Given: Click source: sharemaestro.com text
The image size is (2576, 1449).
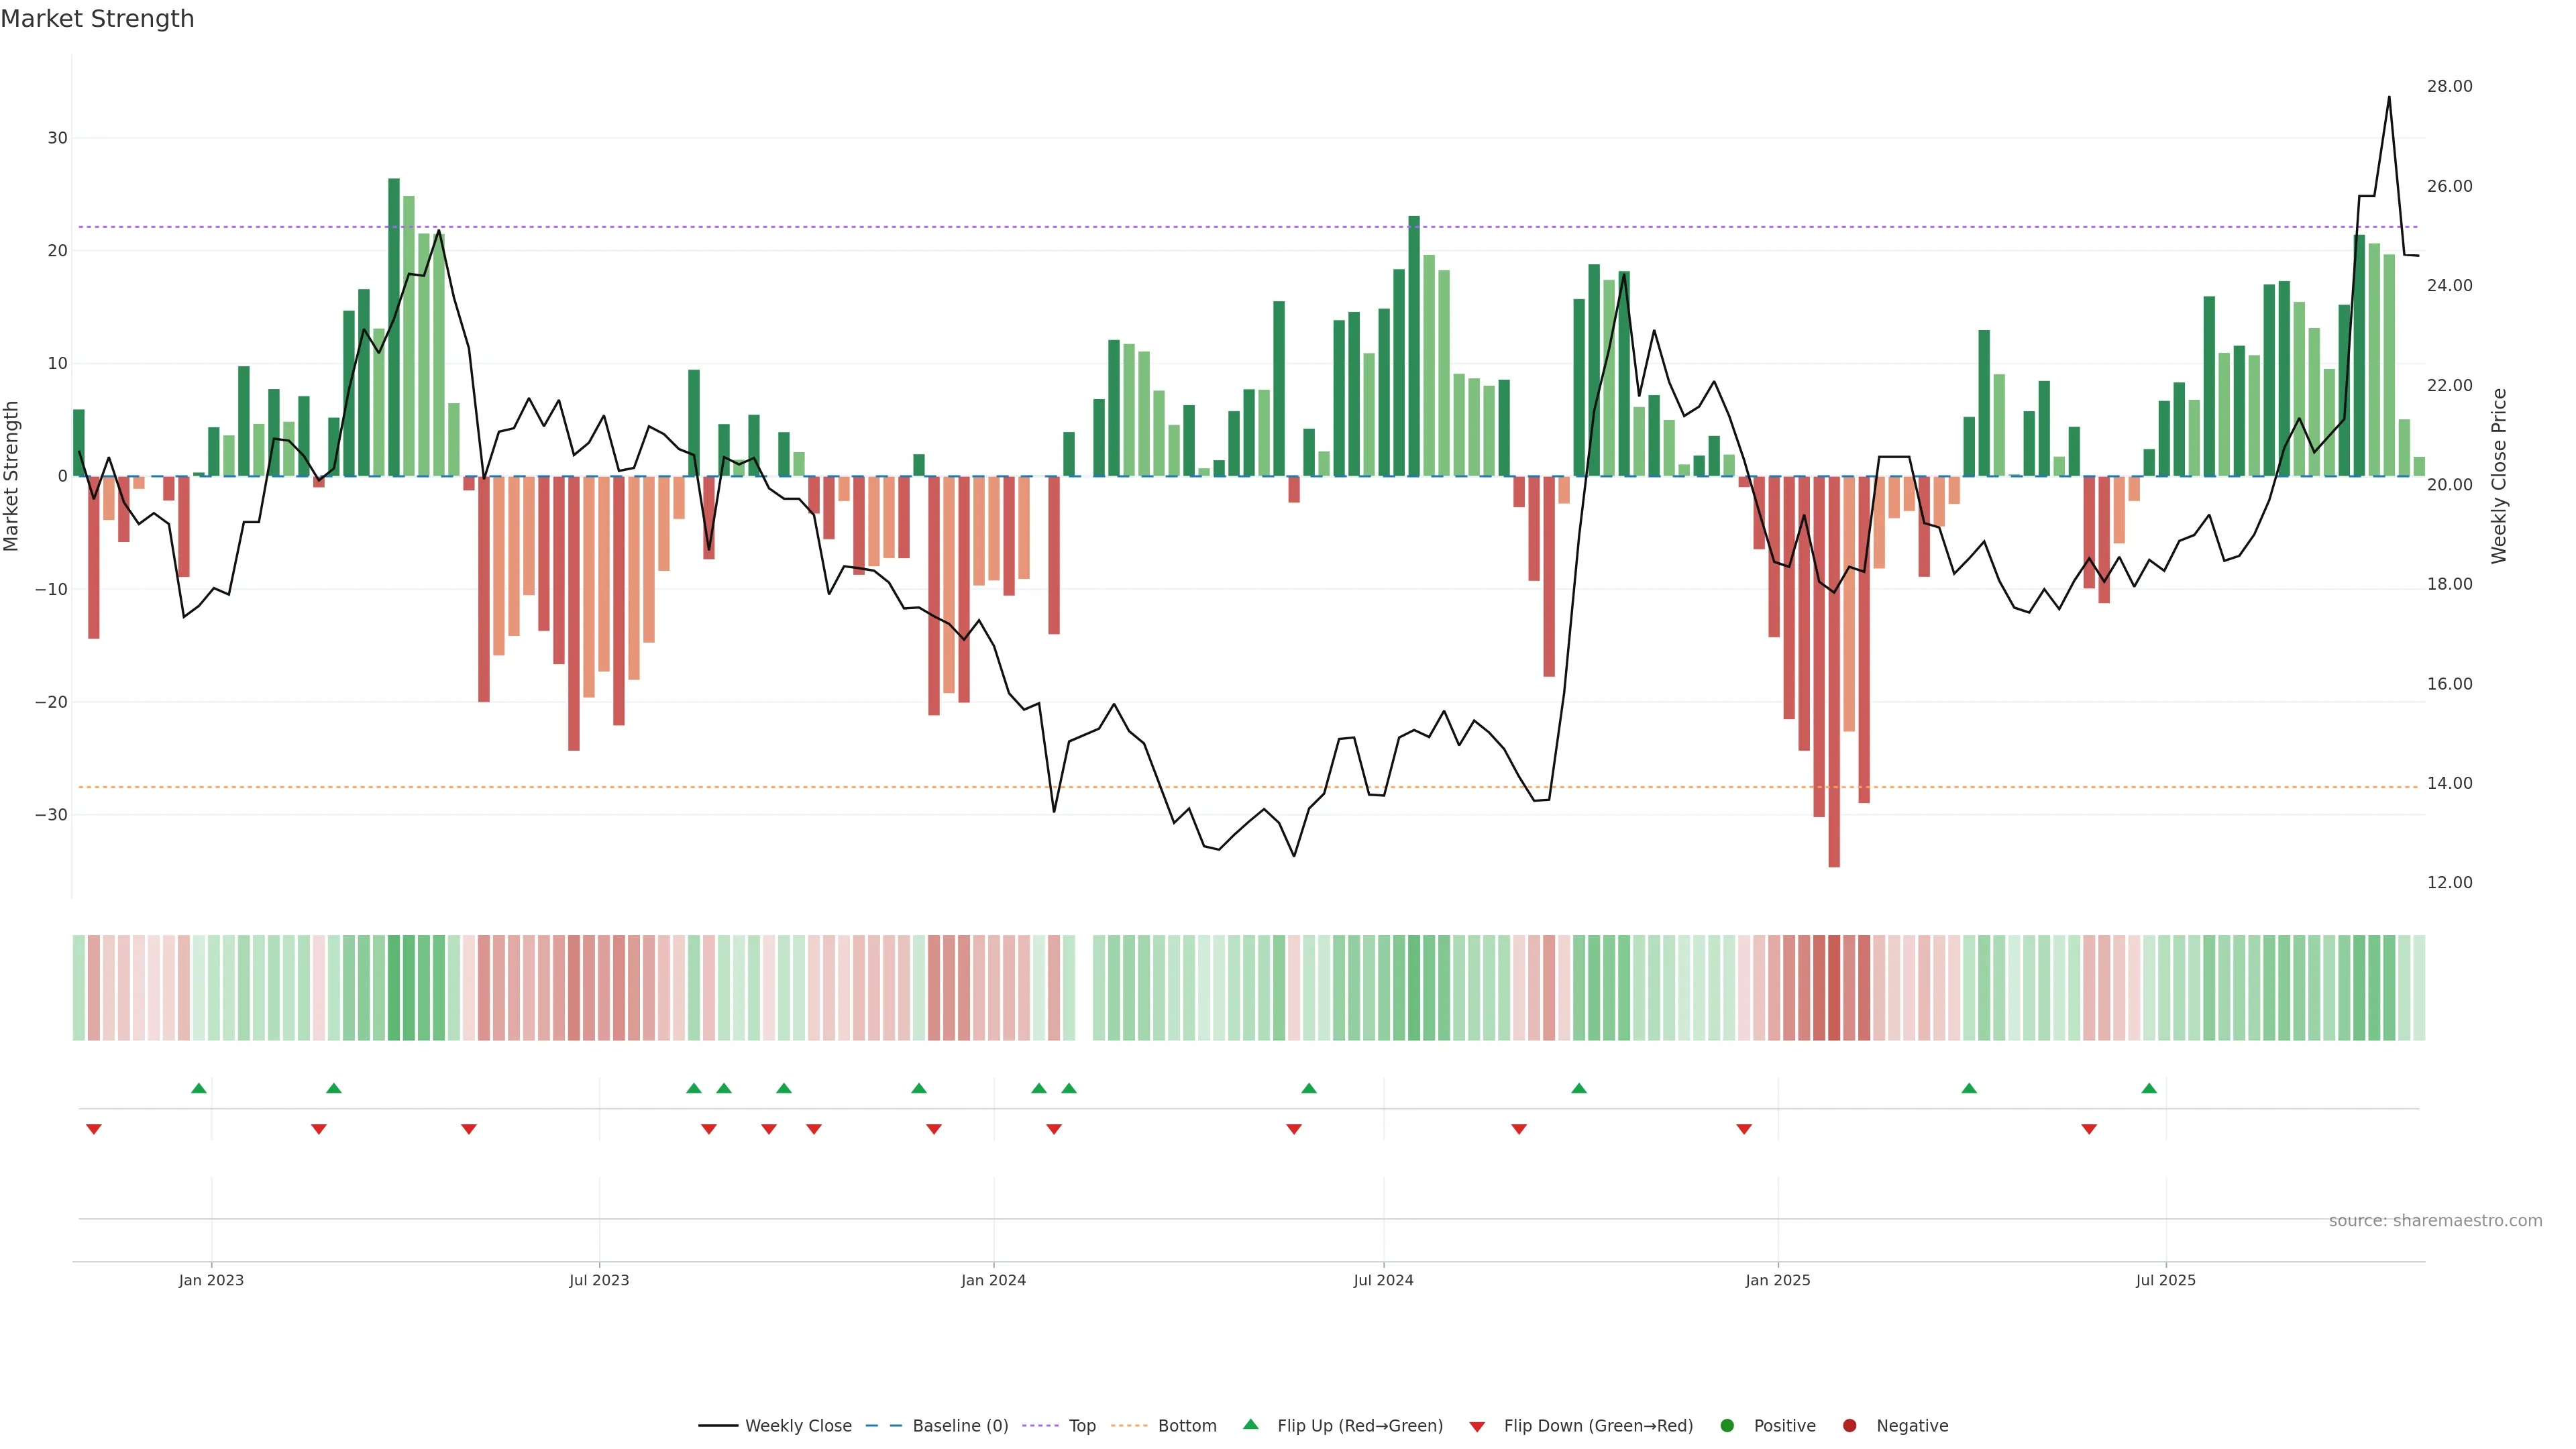Looking at the screenshot, I should (x=2435, y=1221).
